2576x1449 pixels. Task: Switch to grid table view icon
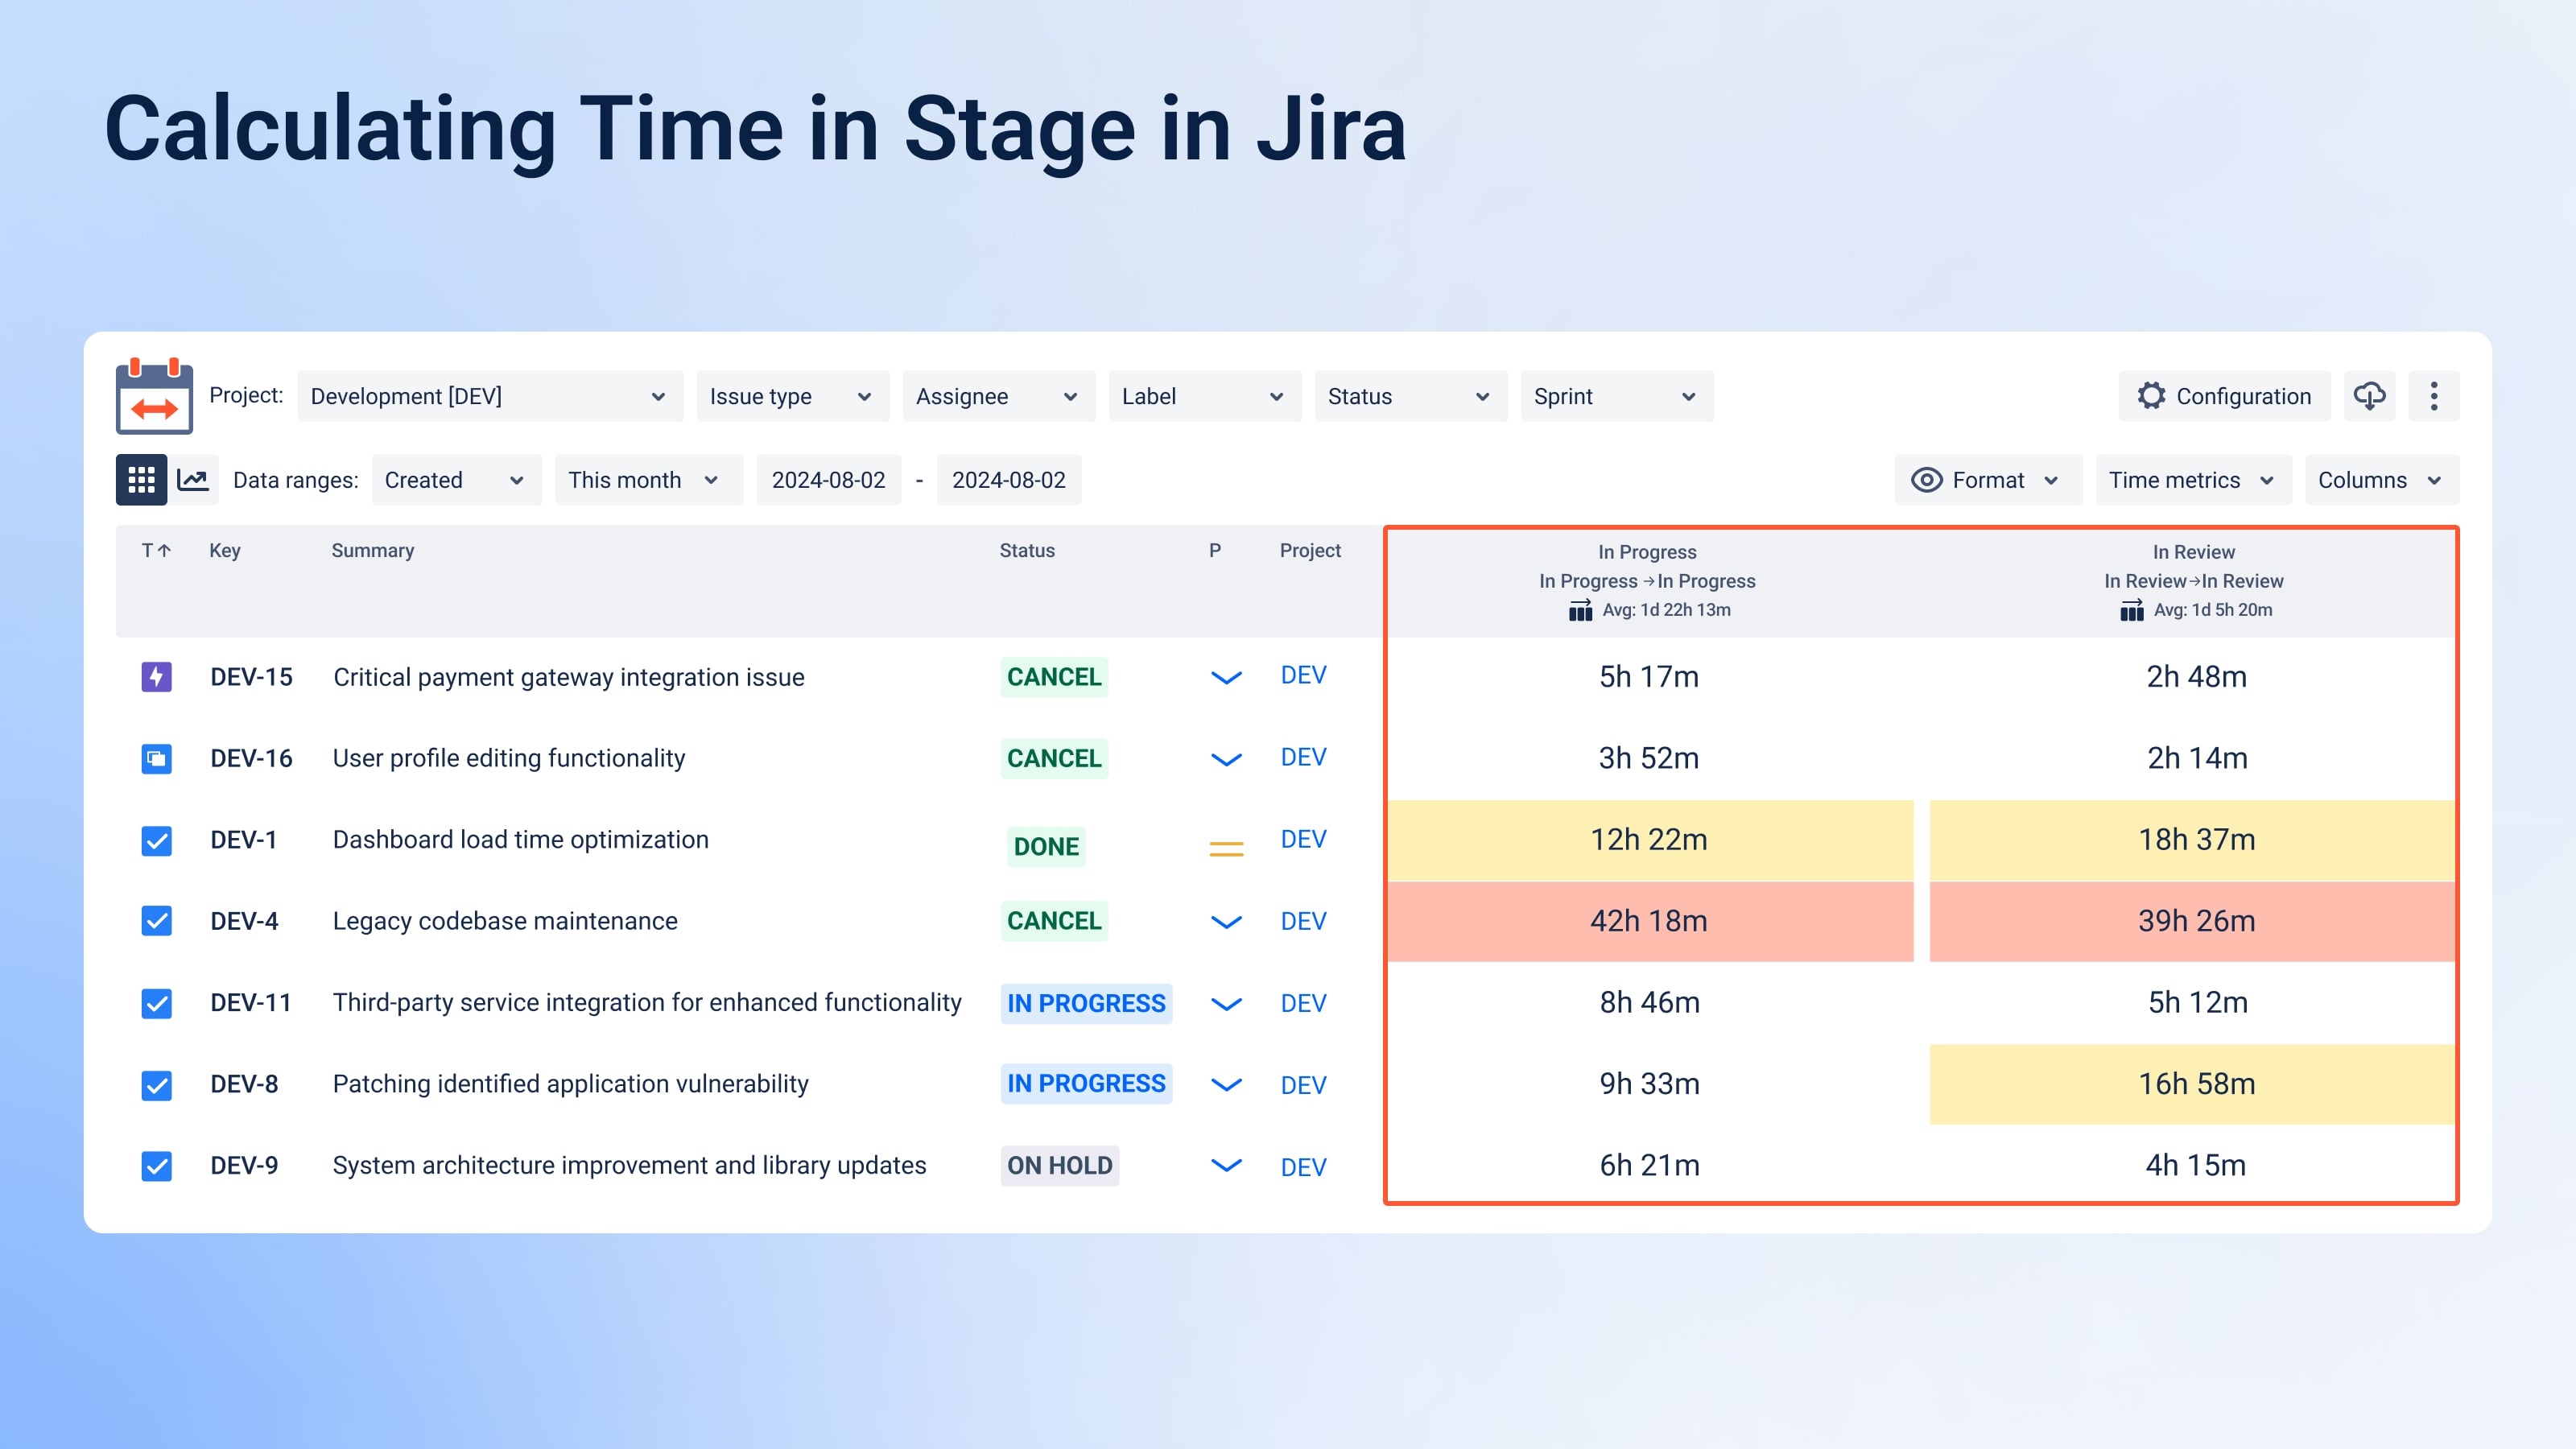pos(141,480)
